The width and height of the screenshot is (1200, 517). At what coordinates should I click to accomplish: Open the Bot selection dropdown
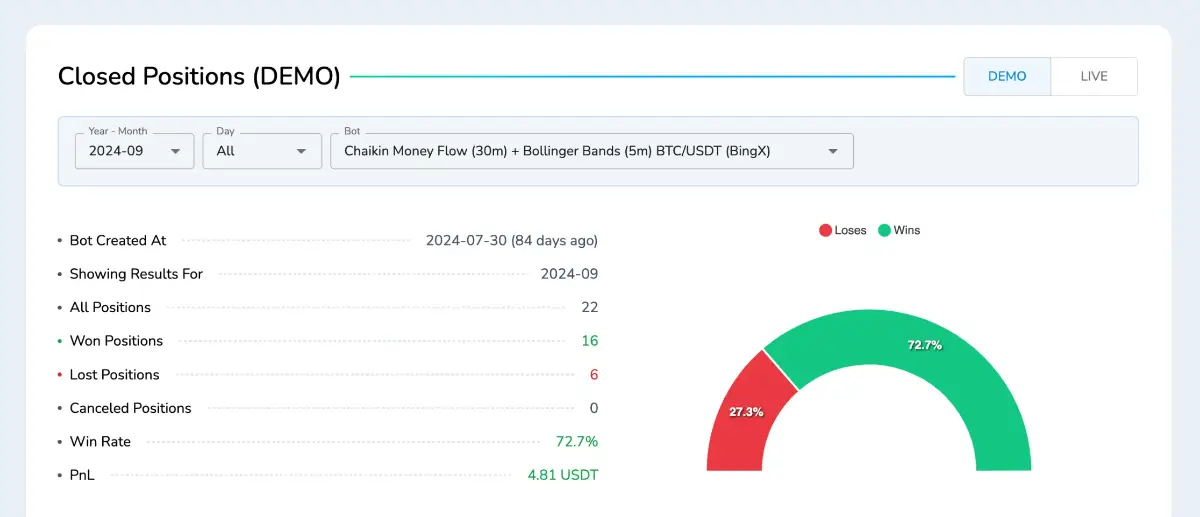point(591,151)
